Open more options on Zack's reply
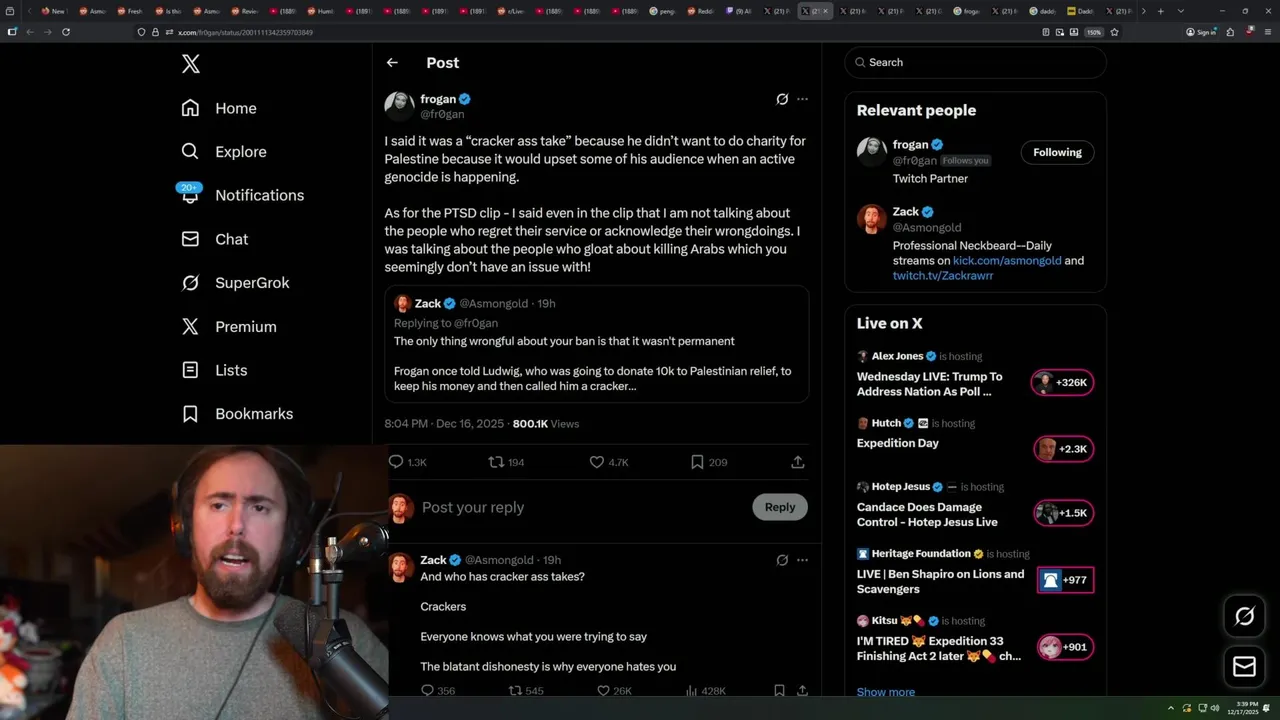 tap(802, 560)
